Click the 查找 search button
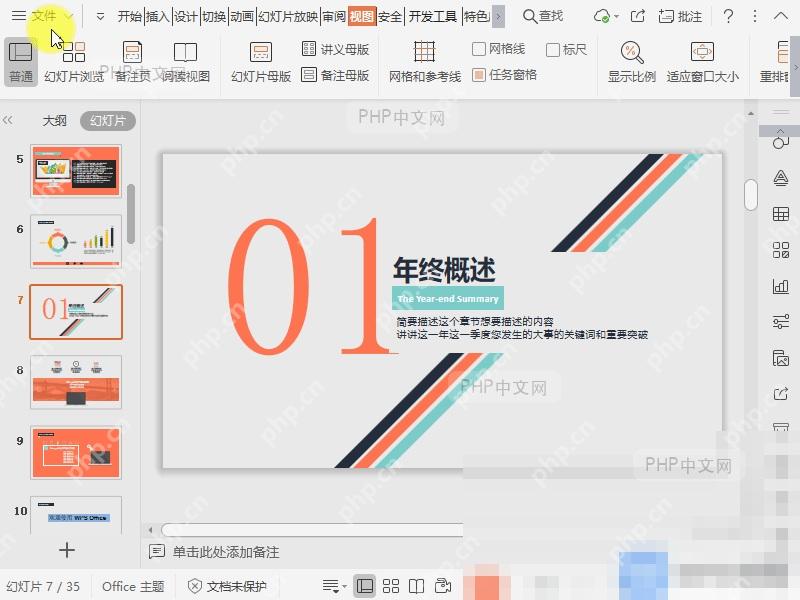Viewport: 800px width, 600px height. click(543, 17)
